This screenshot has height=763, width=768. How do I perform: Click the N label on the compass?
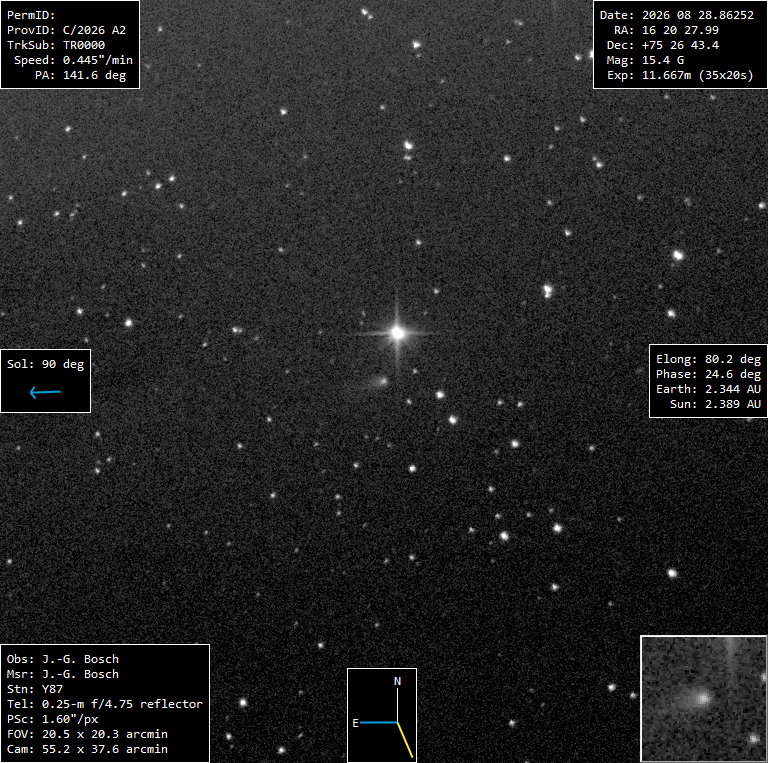(397, 681)
